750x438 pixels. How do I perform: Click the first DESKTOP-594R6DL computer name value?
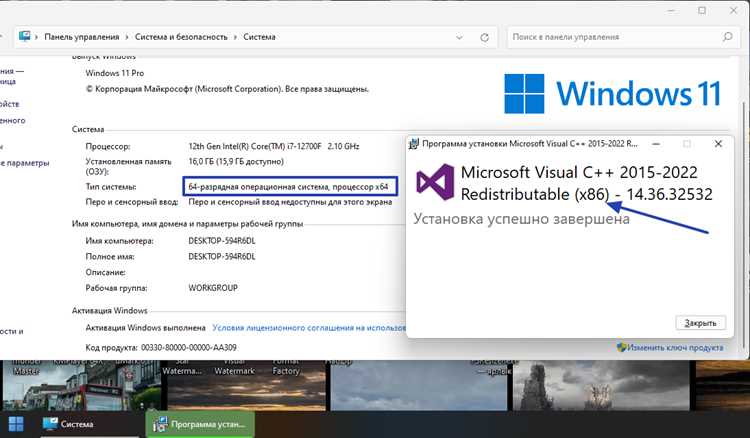tap(222, 241)
